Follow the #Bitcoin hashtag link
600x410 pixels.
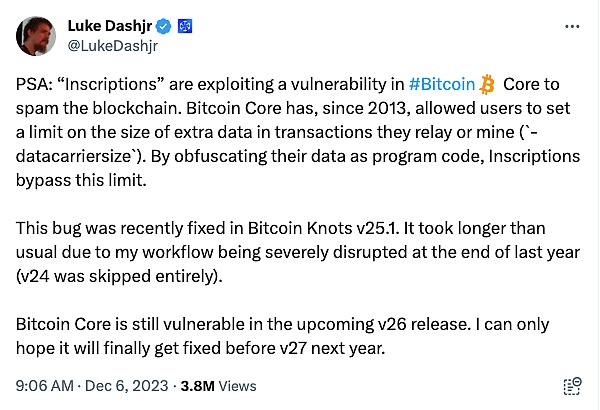click(x=440, y=83)
